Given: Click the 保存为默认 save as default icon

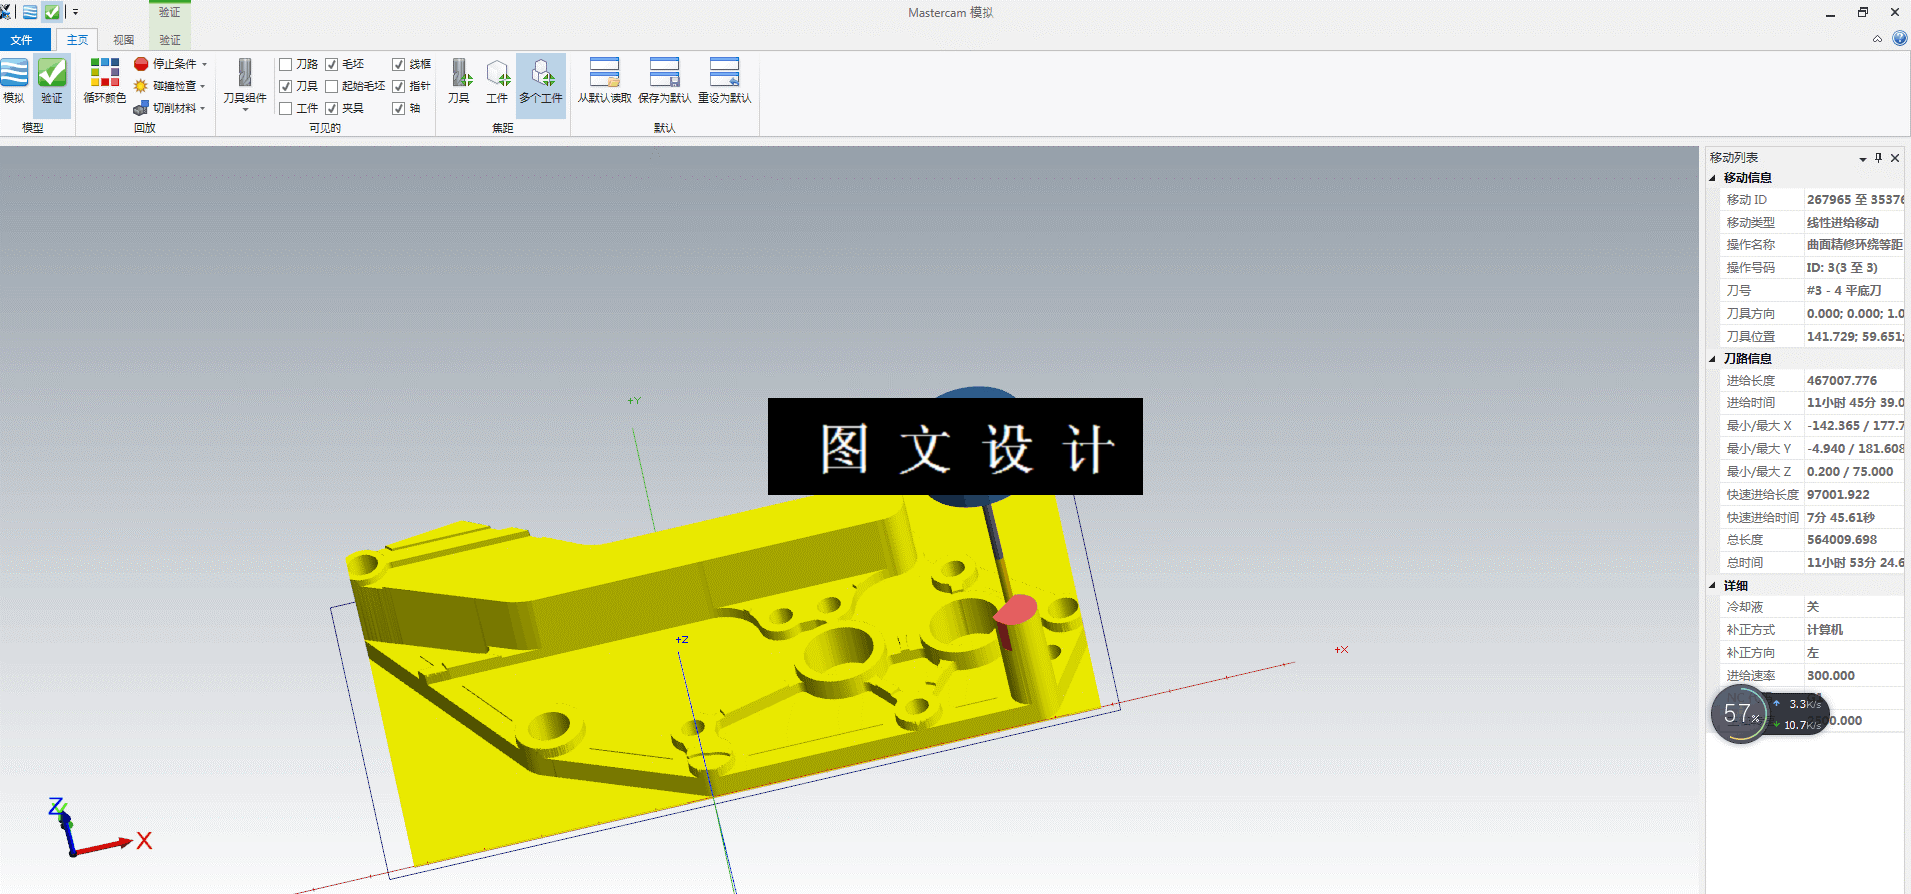Looking at the screenshot, I should click(665, 73).
